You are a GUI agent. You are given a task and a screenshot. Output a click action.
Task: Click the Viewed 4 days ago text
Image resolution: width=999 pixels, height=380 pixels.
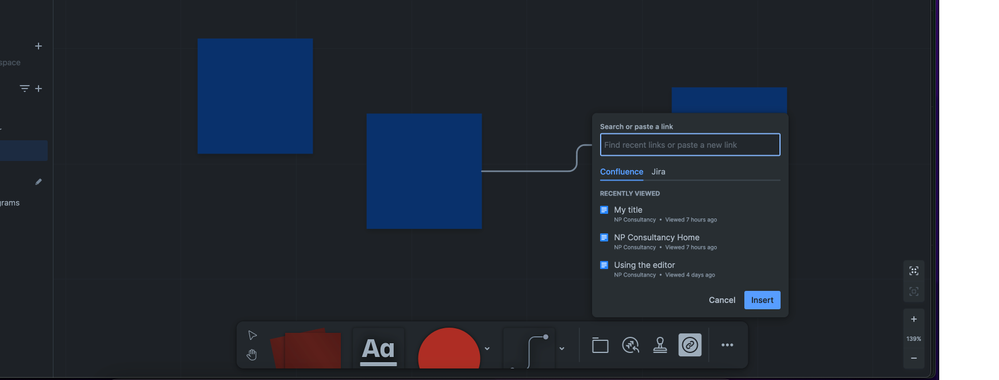tap(690, 275)
